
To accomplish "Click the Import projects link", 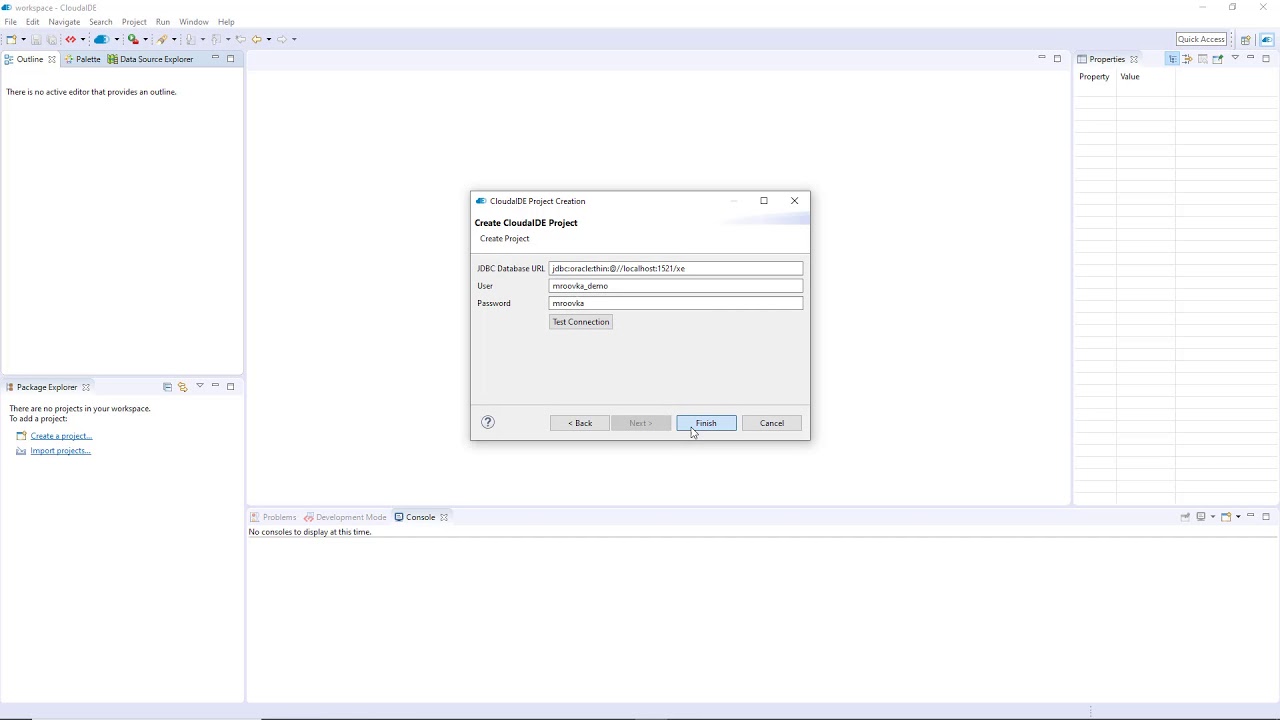I will 60,451.
